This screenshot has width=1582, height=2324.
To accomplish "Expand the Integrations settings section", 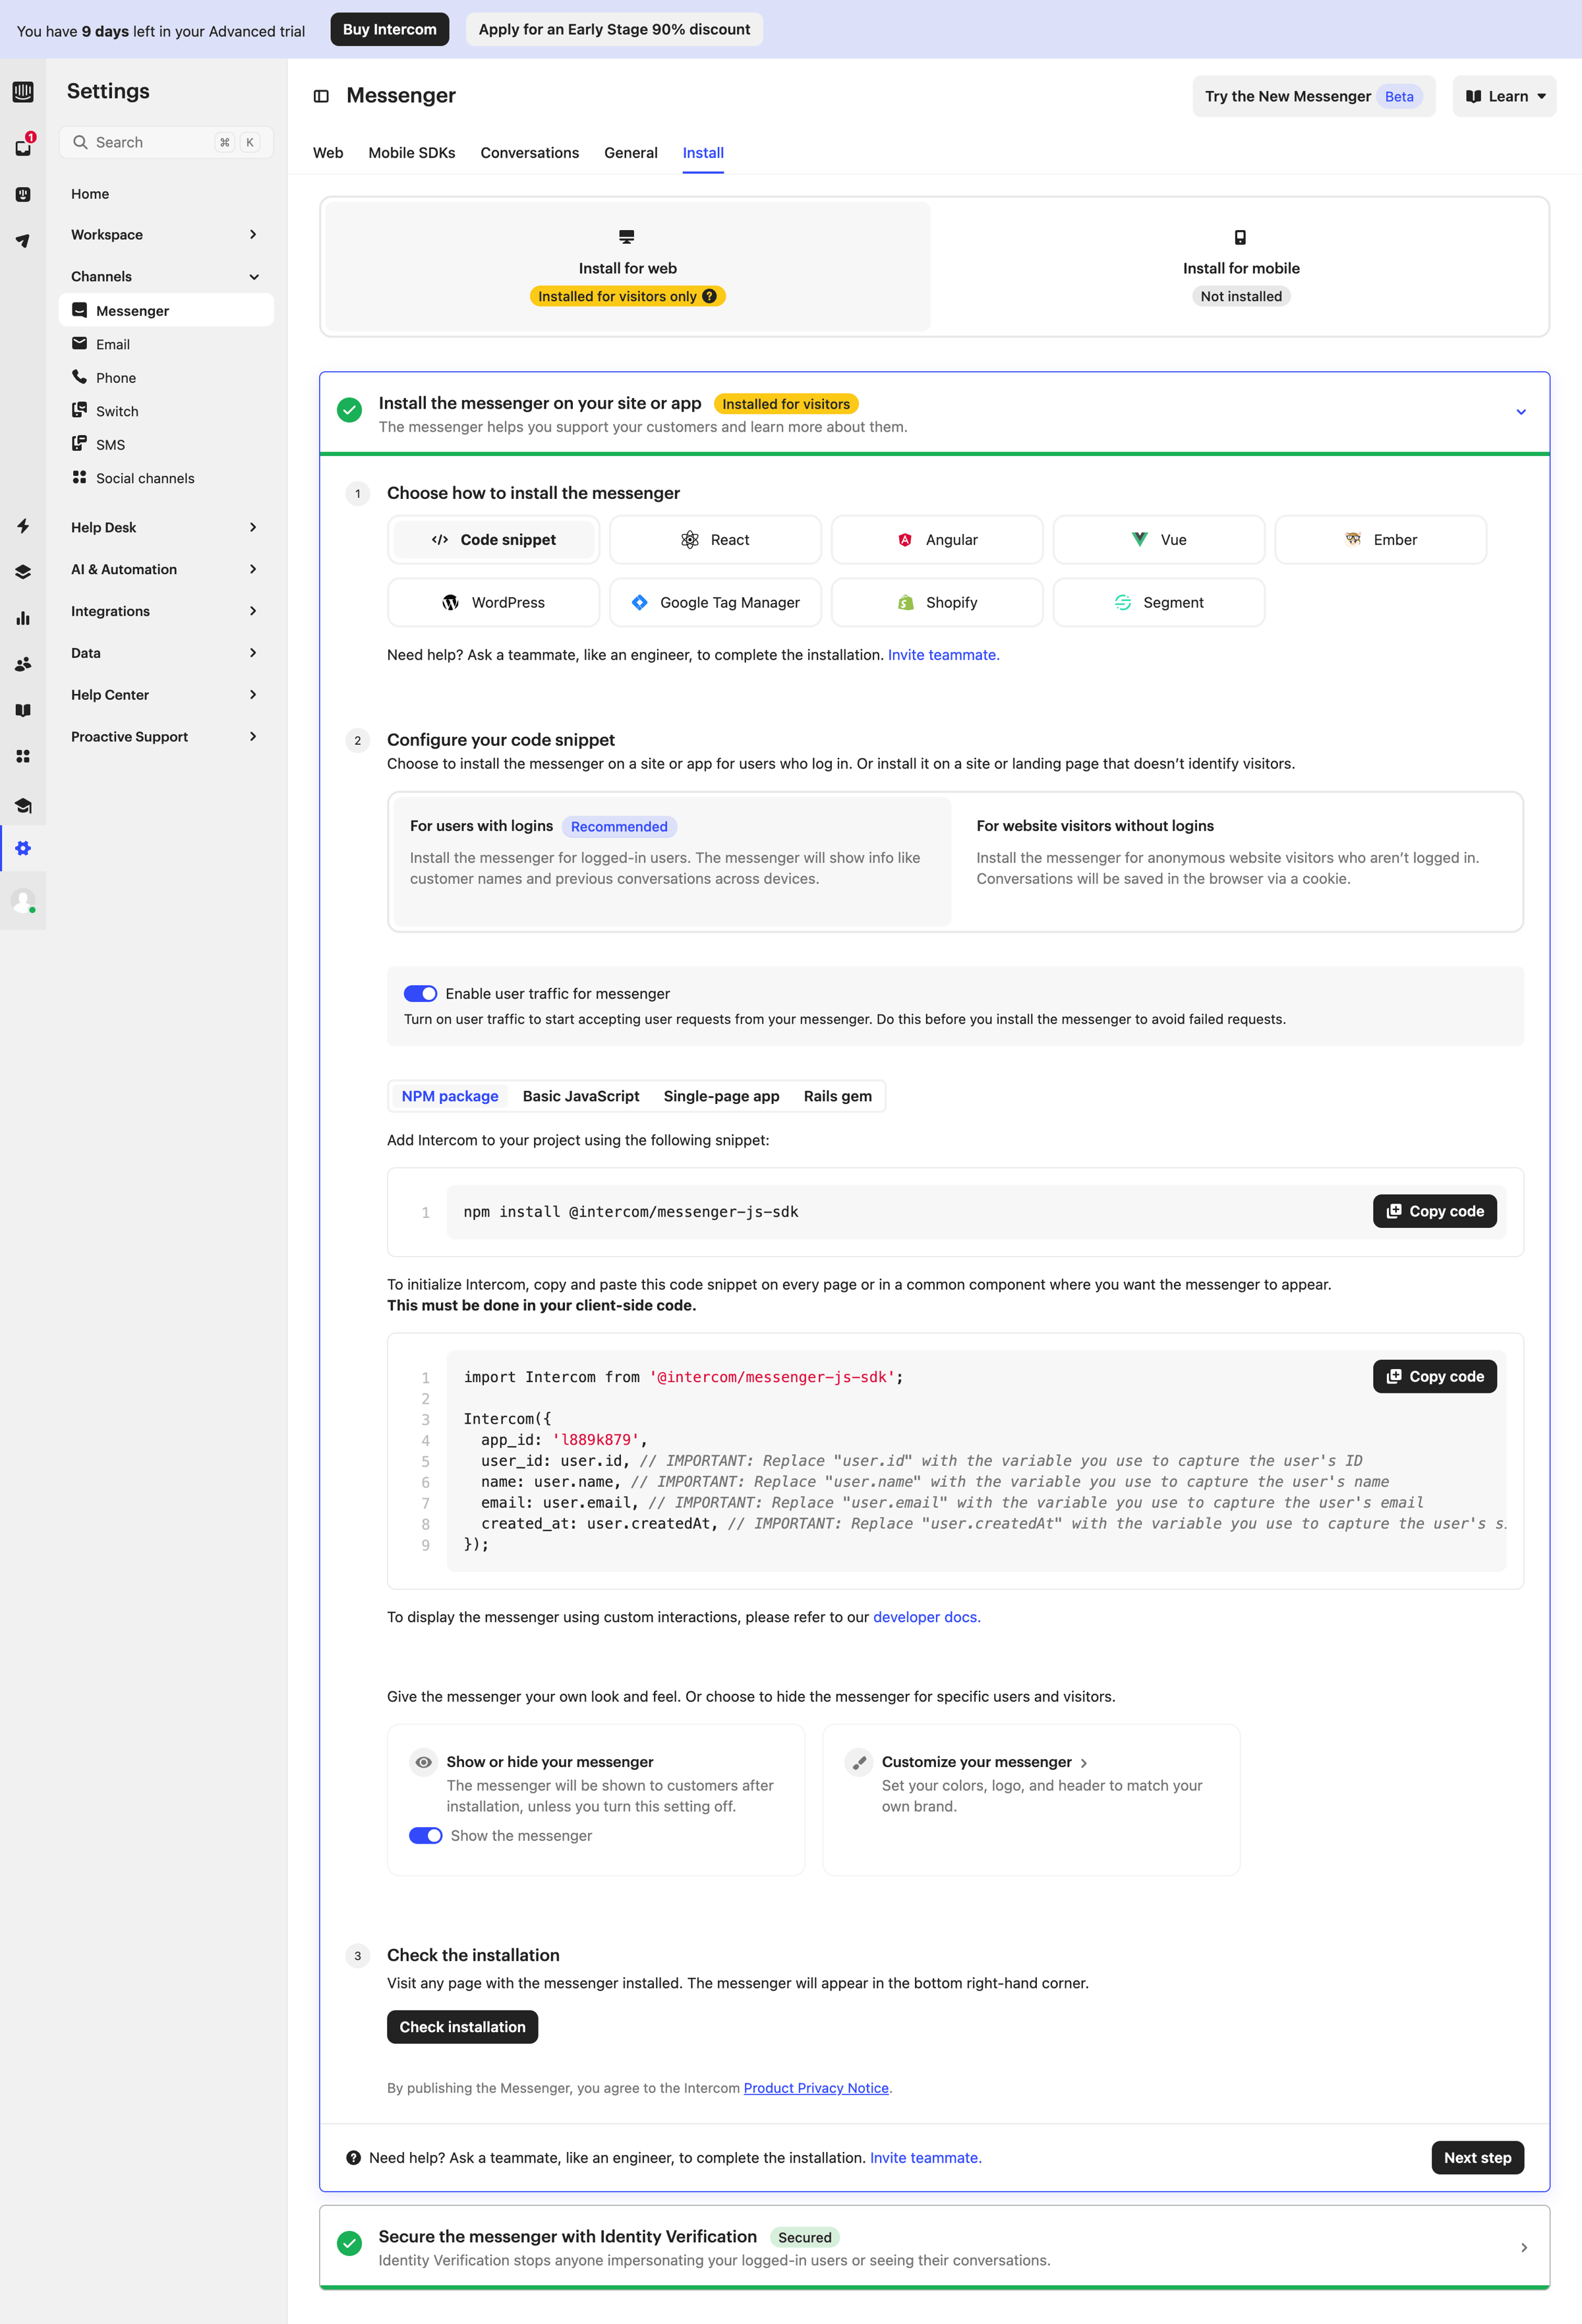I will 166,611.
